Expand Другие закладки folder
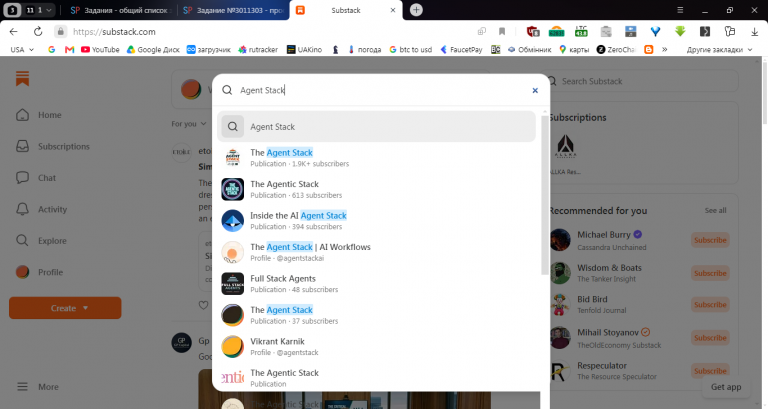The image size is (768, 409). click(x=719, y=49)
